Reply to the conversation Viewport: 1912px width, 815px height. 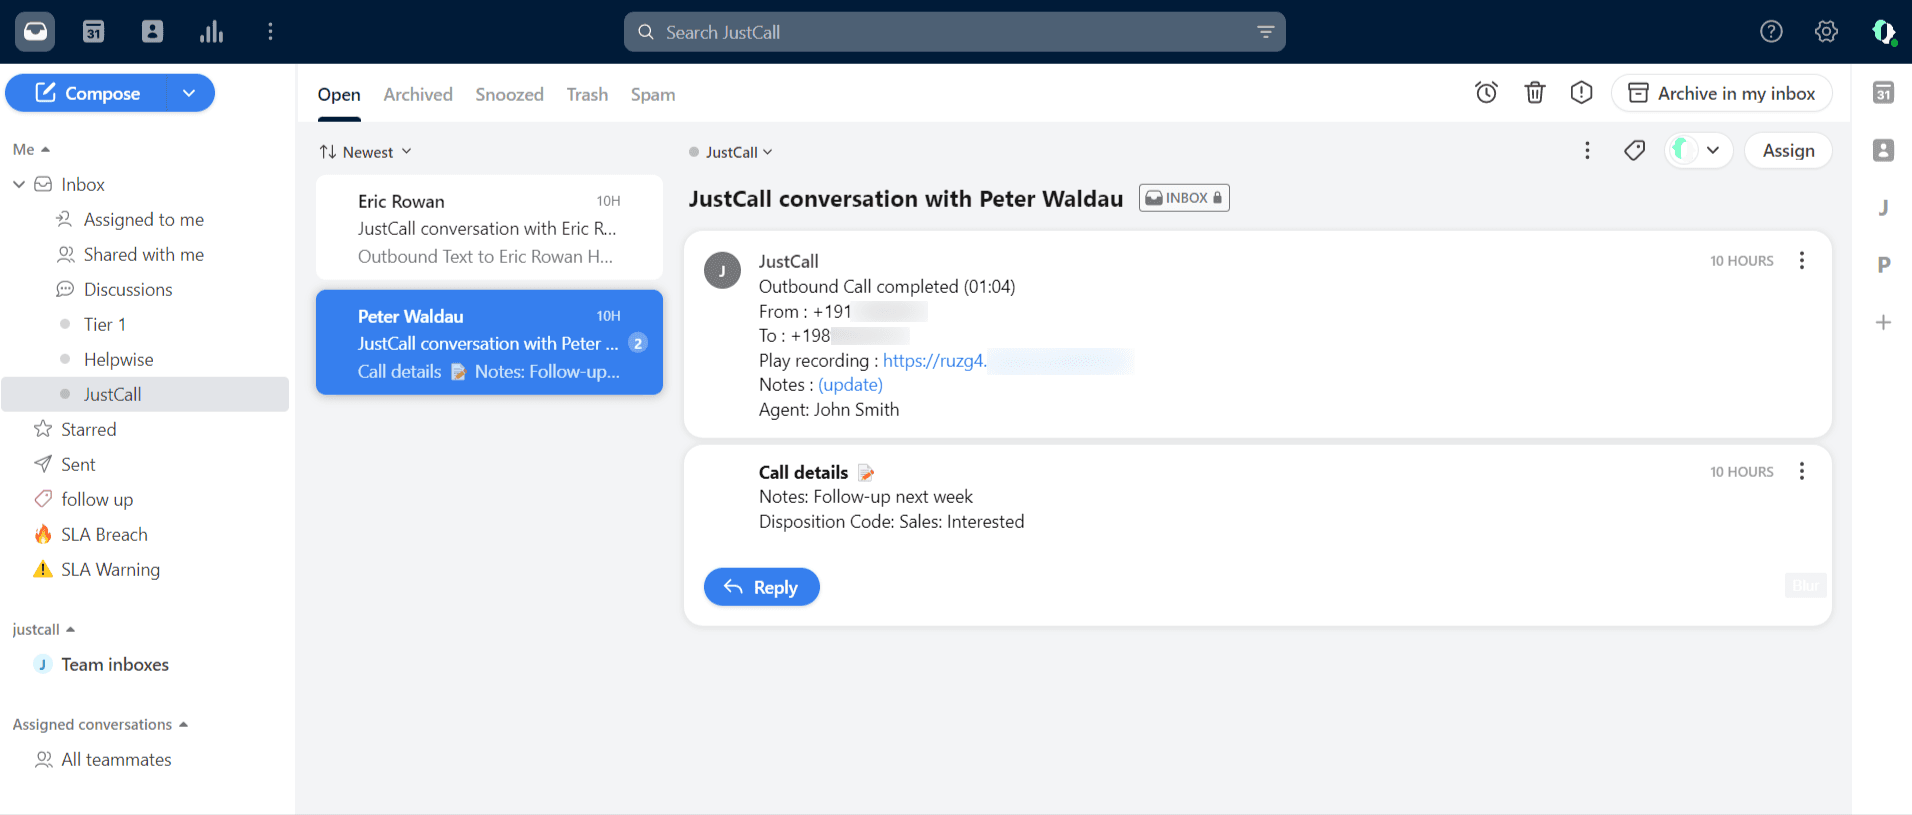tap(761, 587)
